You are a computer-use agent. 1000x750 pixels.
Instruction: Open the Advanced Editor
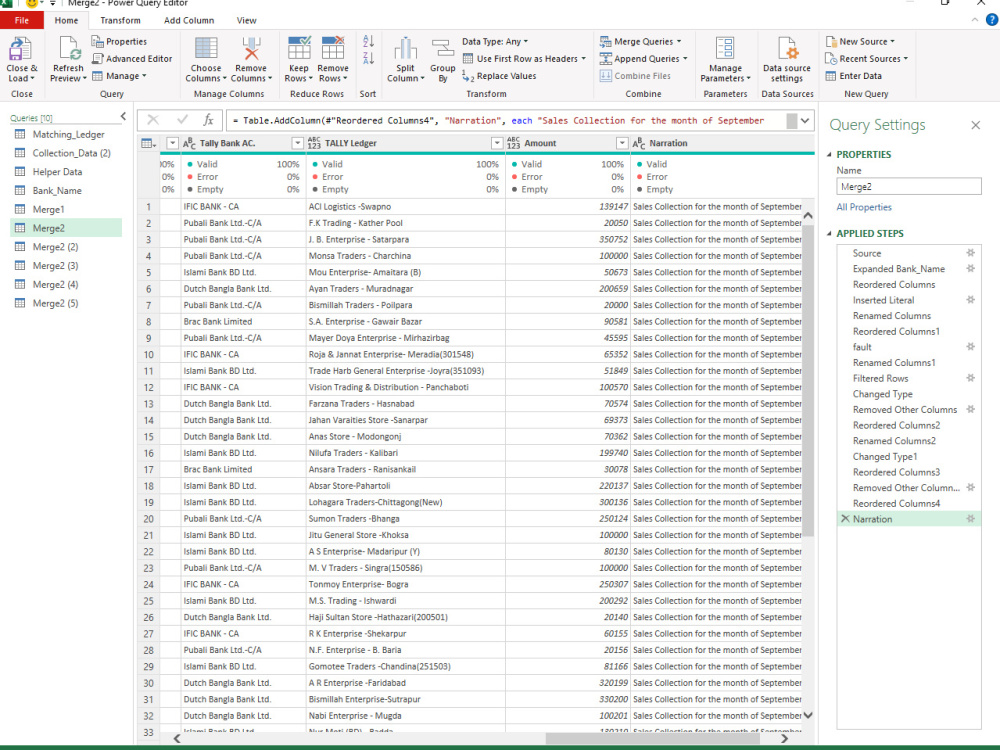click(132, 59)
